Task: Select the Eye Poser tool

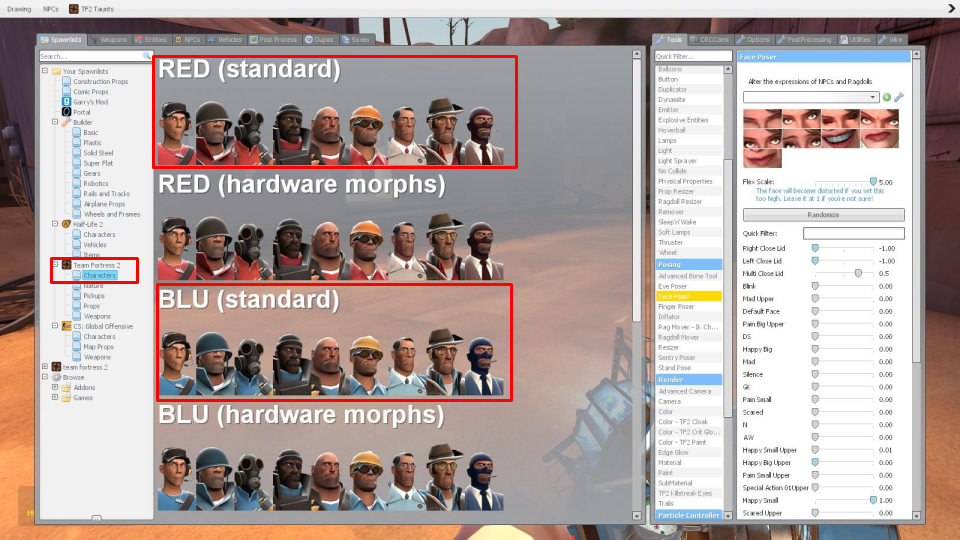Action: (x=689, y=286)
